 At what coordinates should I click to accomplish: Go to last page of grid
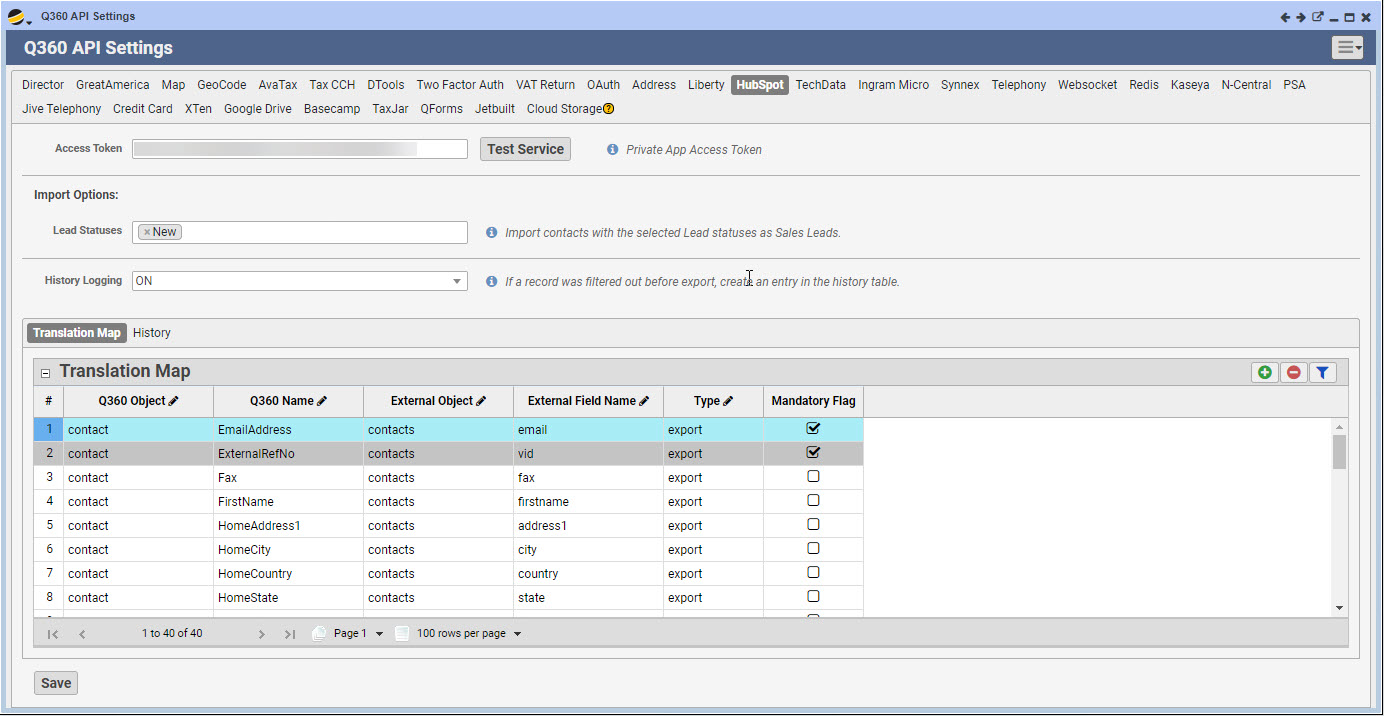290,634
